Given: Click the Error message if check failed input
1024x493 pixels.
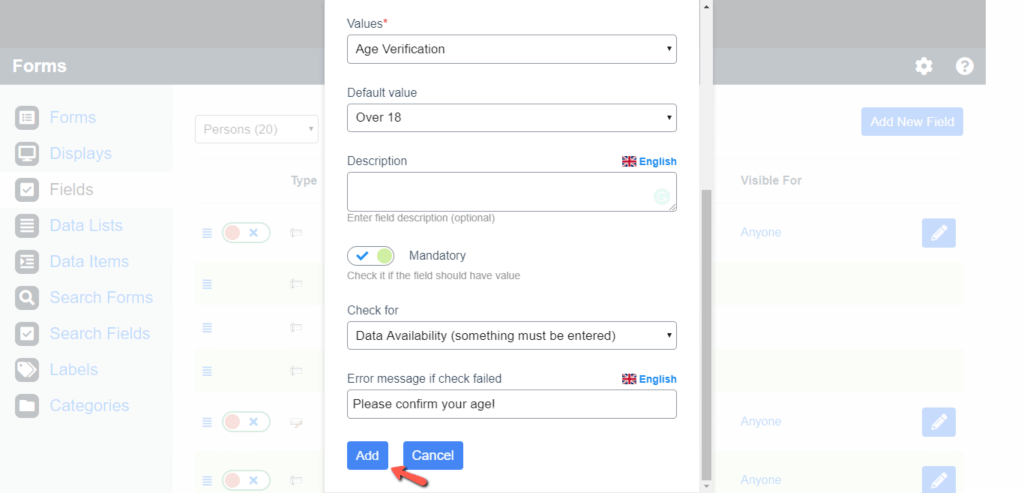Looking at the screenshot, I should click(511, 404).
